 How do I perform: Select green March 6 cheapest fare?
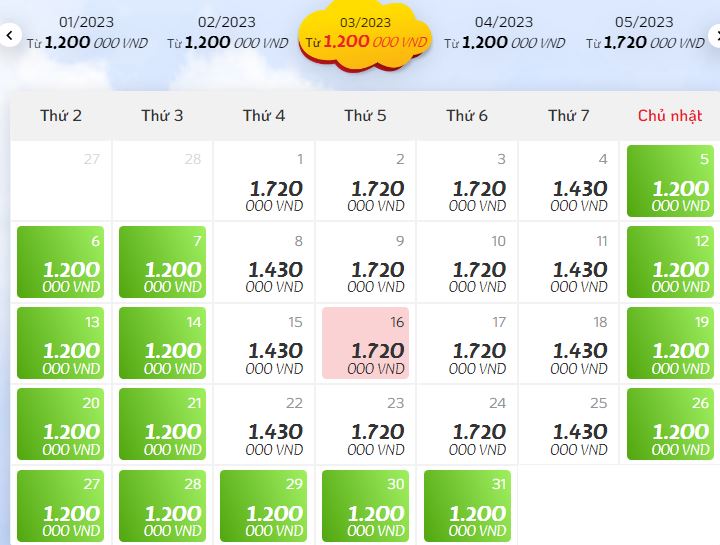(x=61, y=262)
